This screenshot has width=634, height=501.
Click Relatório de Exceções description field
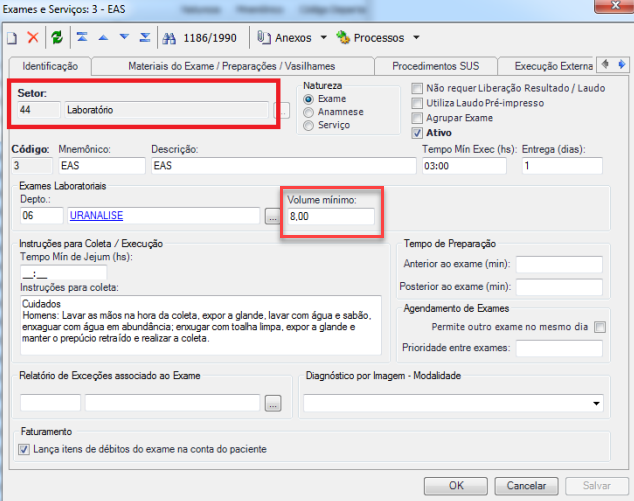172,403
